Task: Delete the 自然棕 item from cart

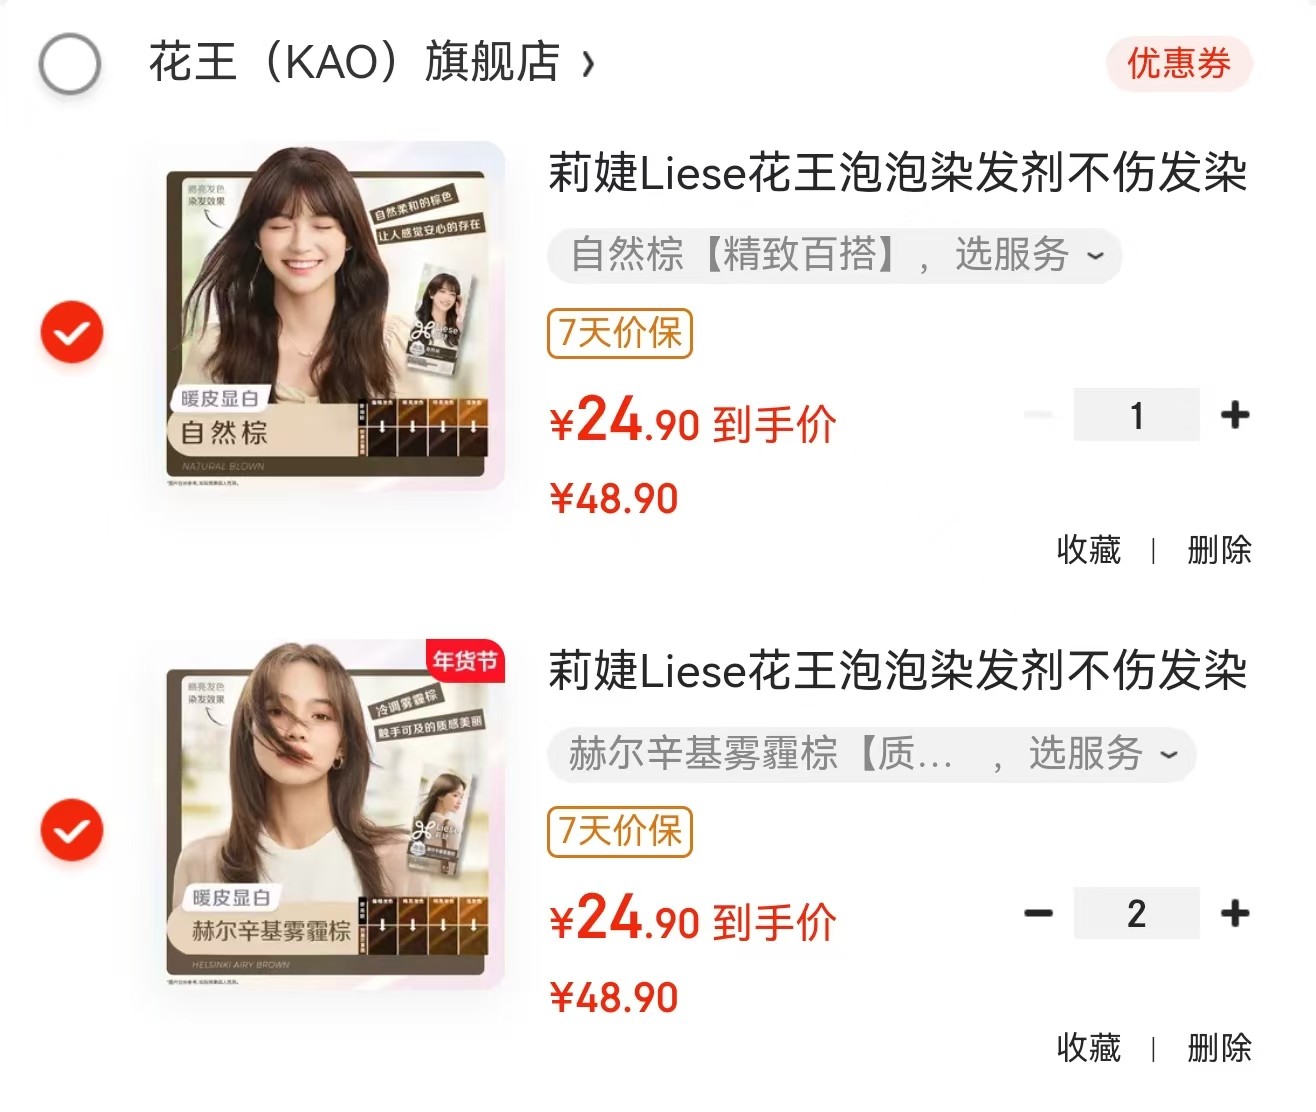Action: point(1219,549)
